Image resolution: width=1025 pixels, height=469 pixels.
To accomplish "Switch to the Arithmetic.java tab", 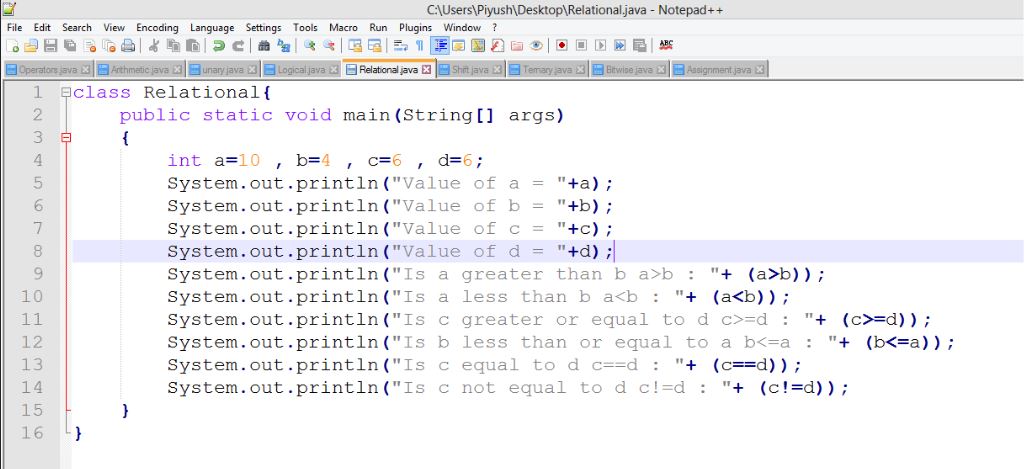I will (140, 69).
